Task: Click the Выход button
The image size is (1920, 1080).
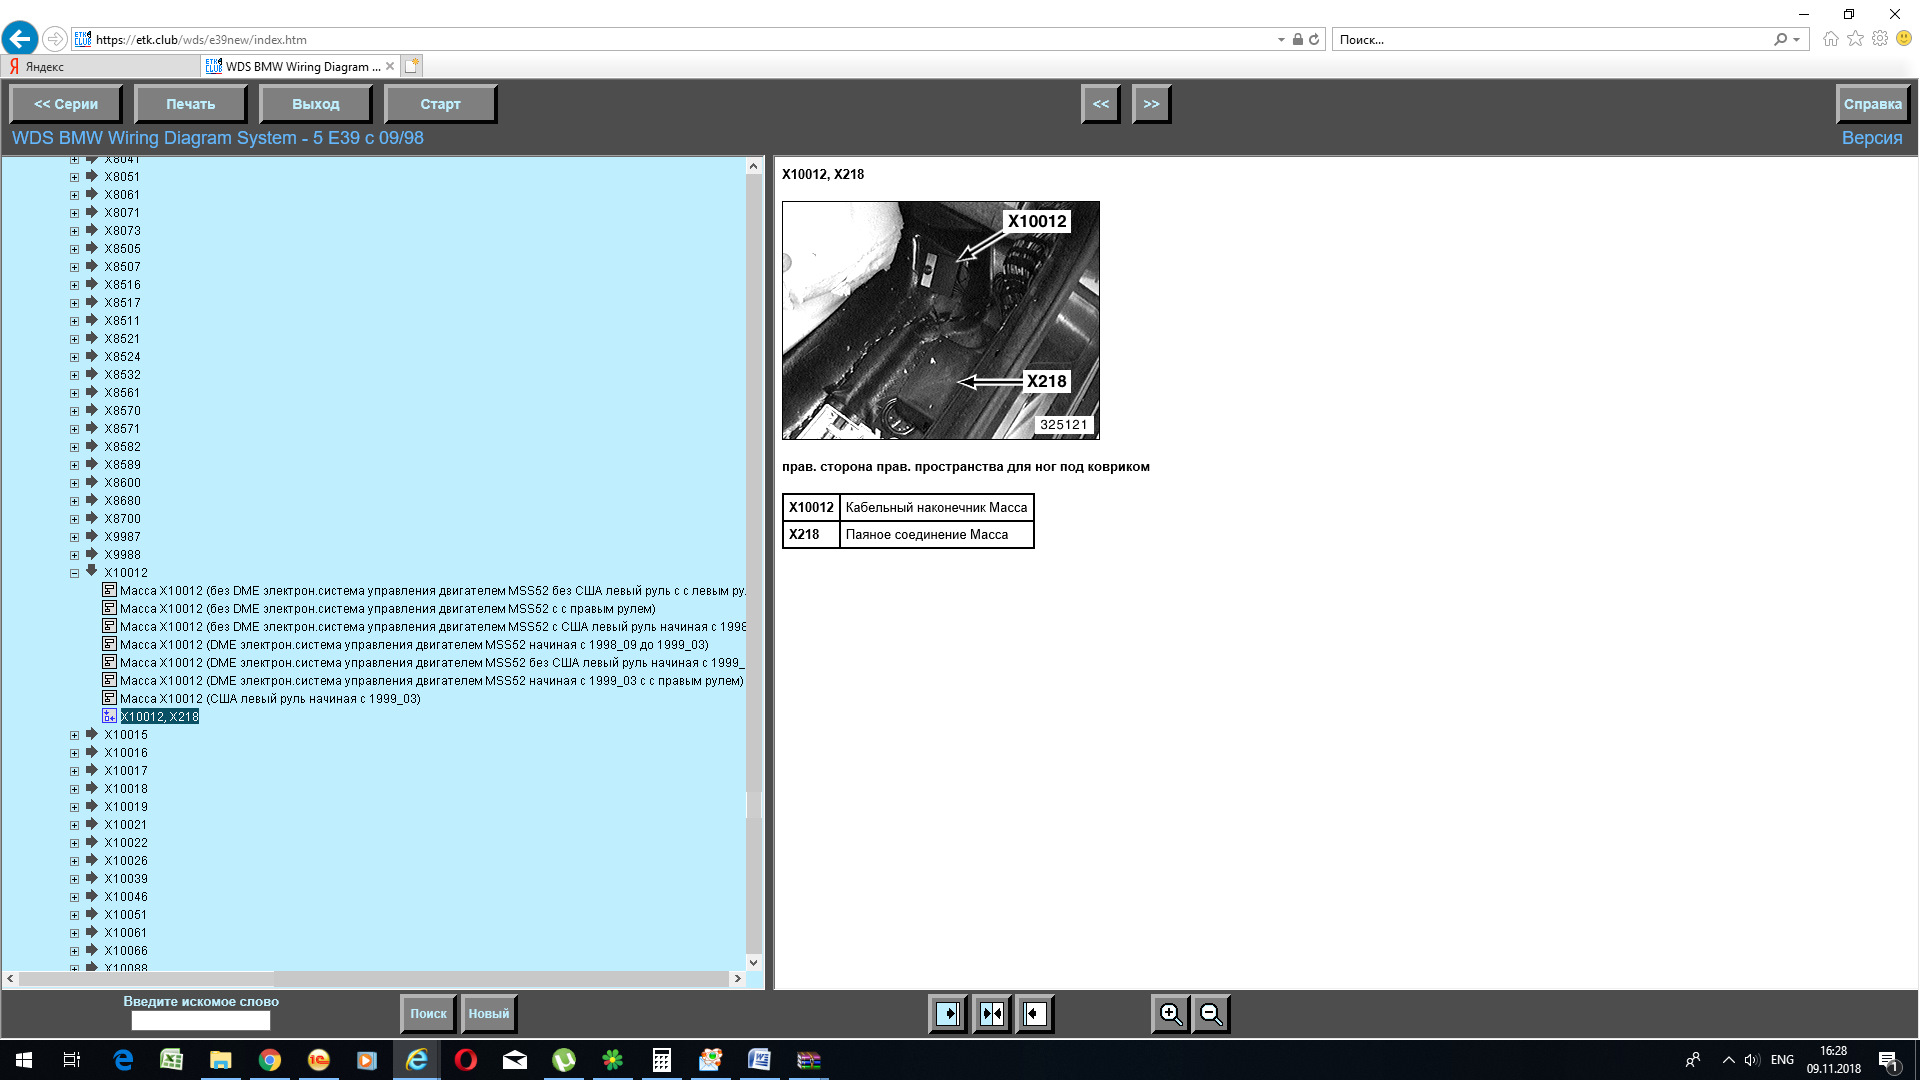Action: pyautogui.click(x=315, y=104)
